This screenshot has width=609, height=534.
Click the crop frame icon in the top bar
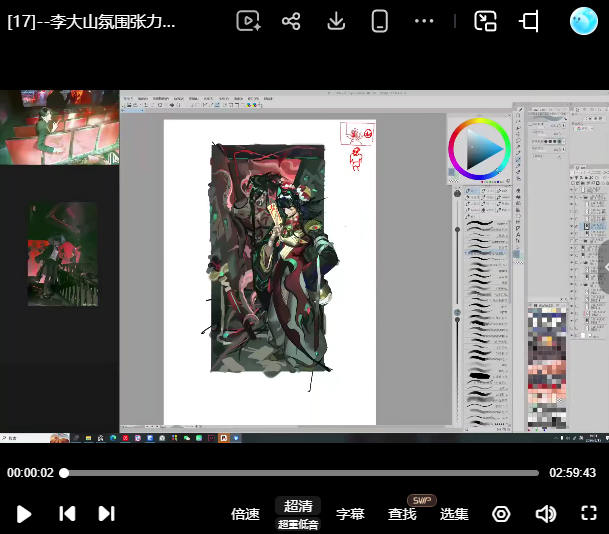529,21
